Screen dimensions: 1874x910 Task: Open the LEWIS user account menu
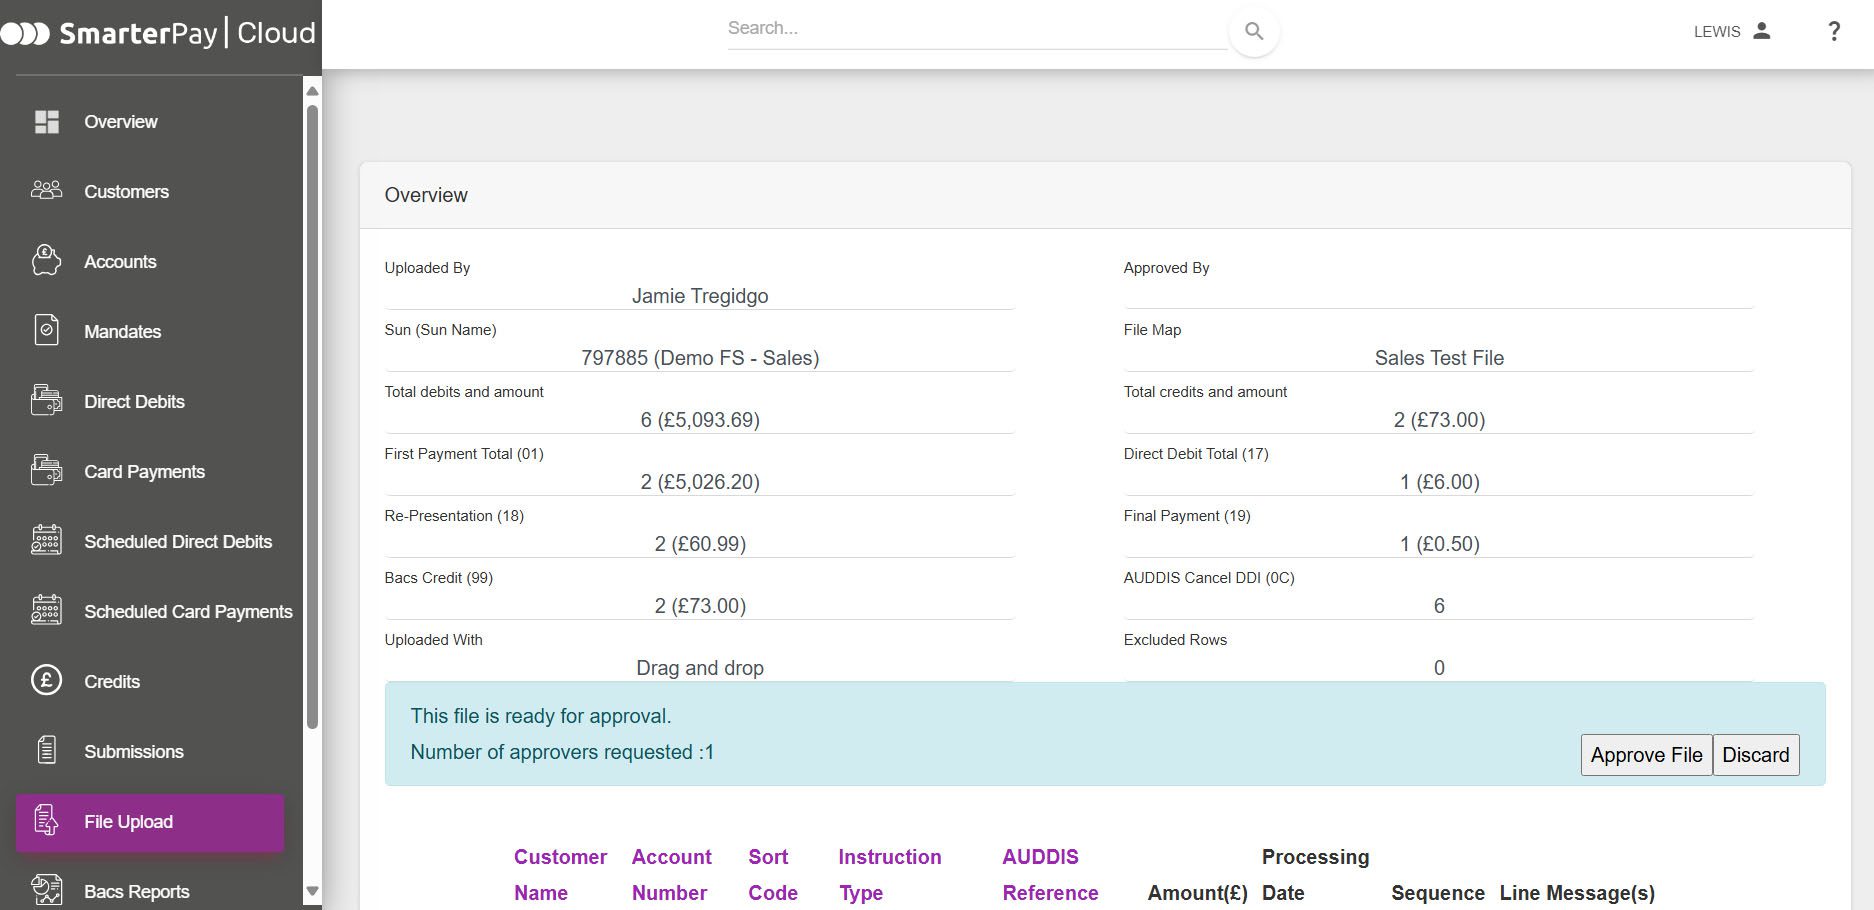pyautogui.click(x=1732, y=32)
